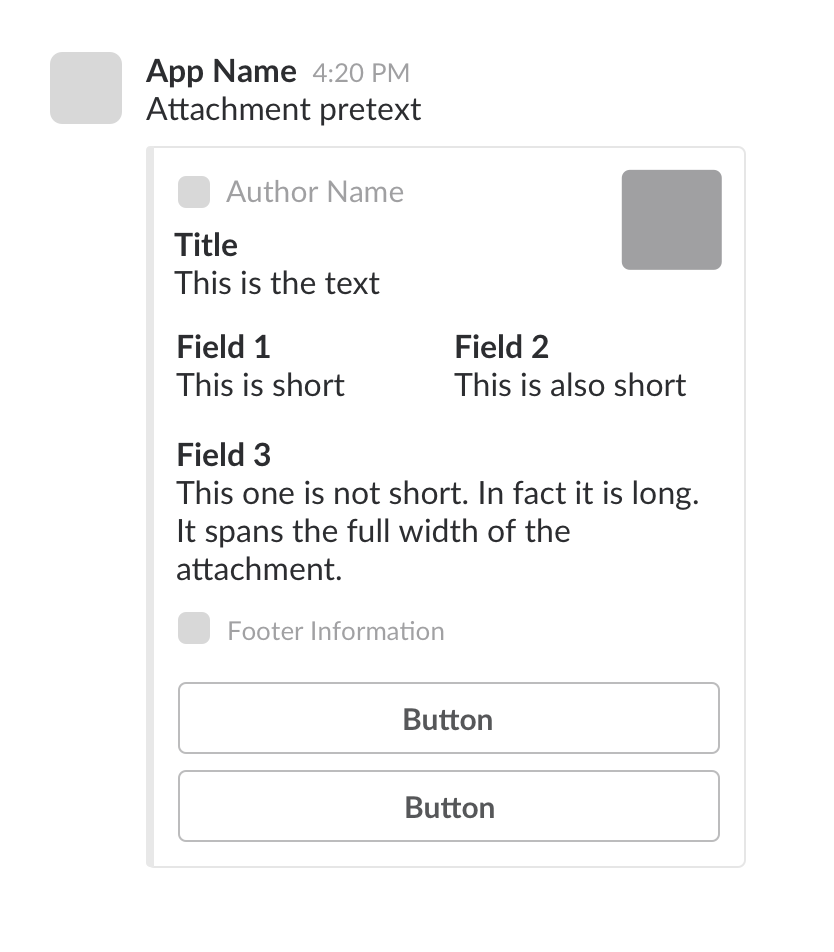Screen dimensions: 834x952
Task: Click the Field 1 heading
Action: click(x=223, y=346)
